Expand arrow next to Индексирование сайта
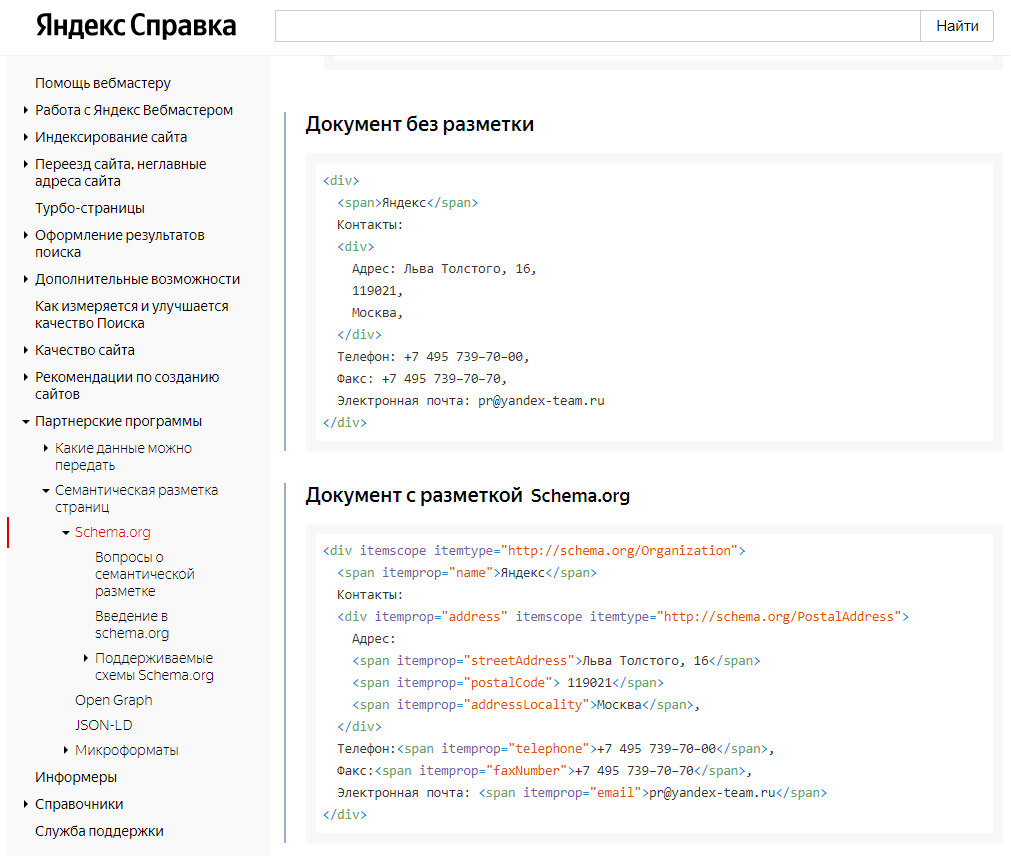1011x856 pixels. pyautogui.click(x=25, y=137)
